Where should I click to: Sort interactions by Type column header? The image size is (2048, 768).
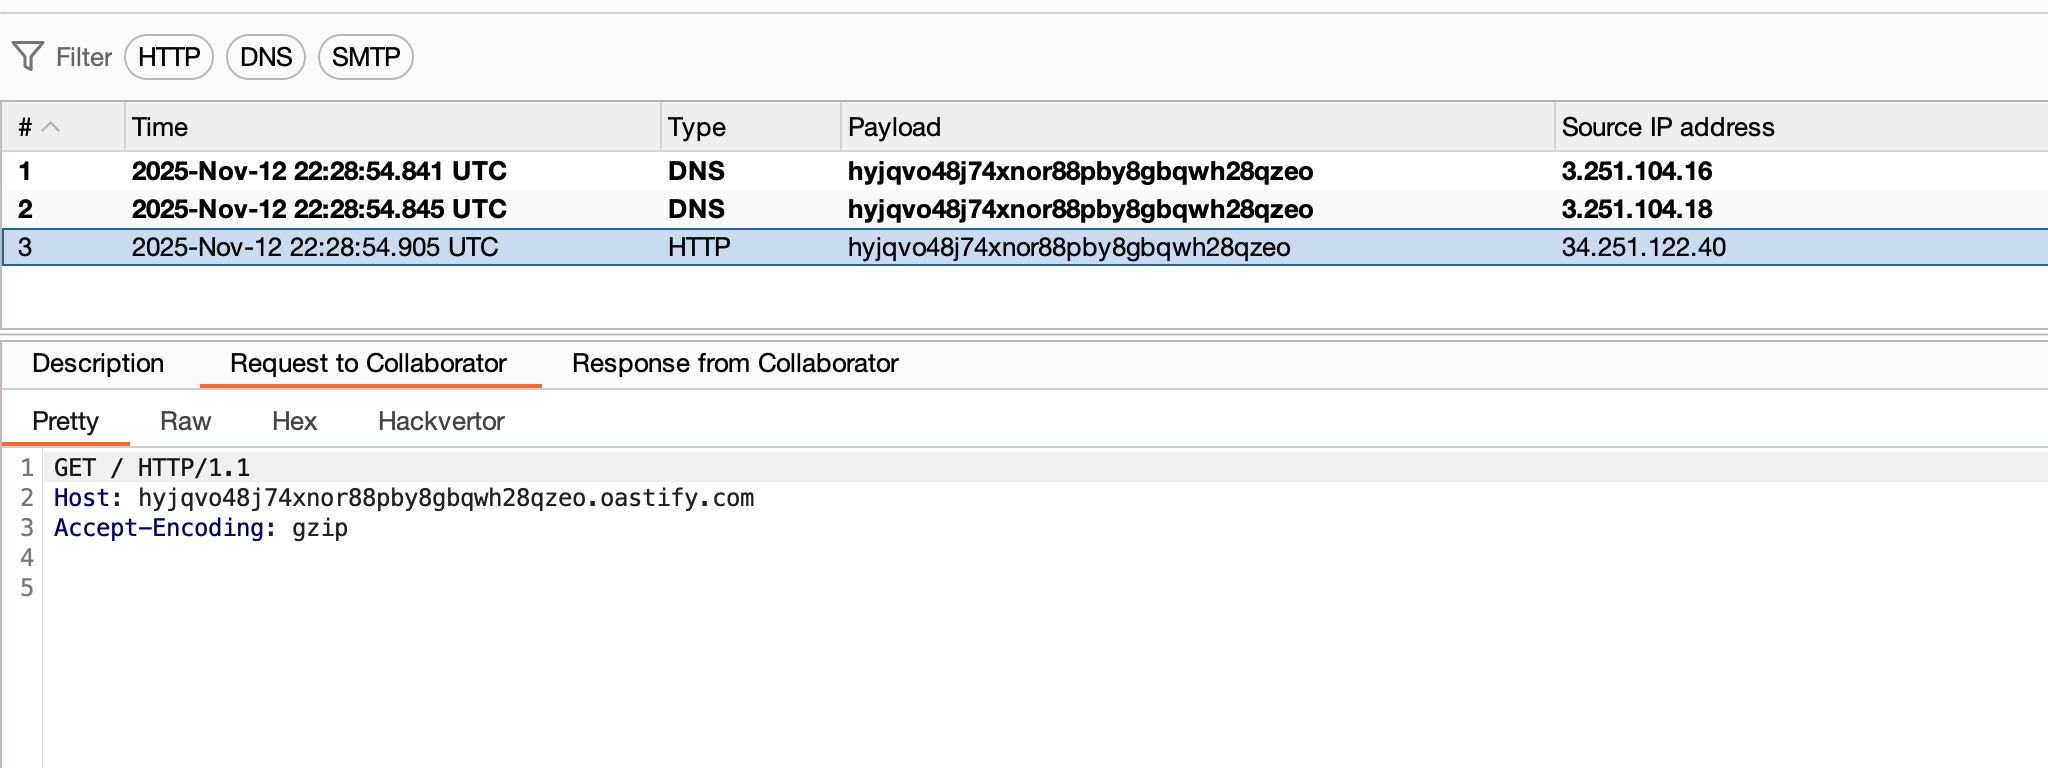click(697, 127)
